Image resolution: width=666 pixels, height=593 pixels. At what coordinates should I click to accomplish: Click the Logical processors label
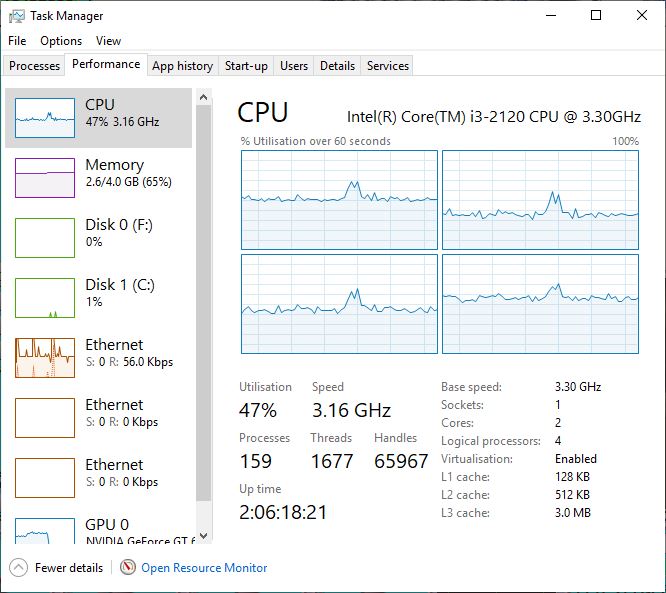491,441
